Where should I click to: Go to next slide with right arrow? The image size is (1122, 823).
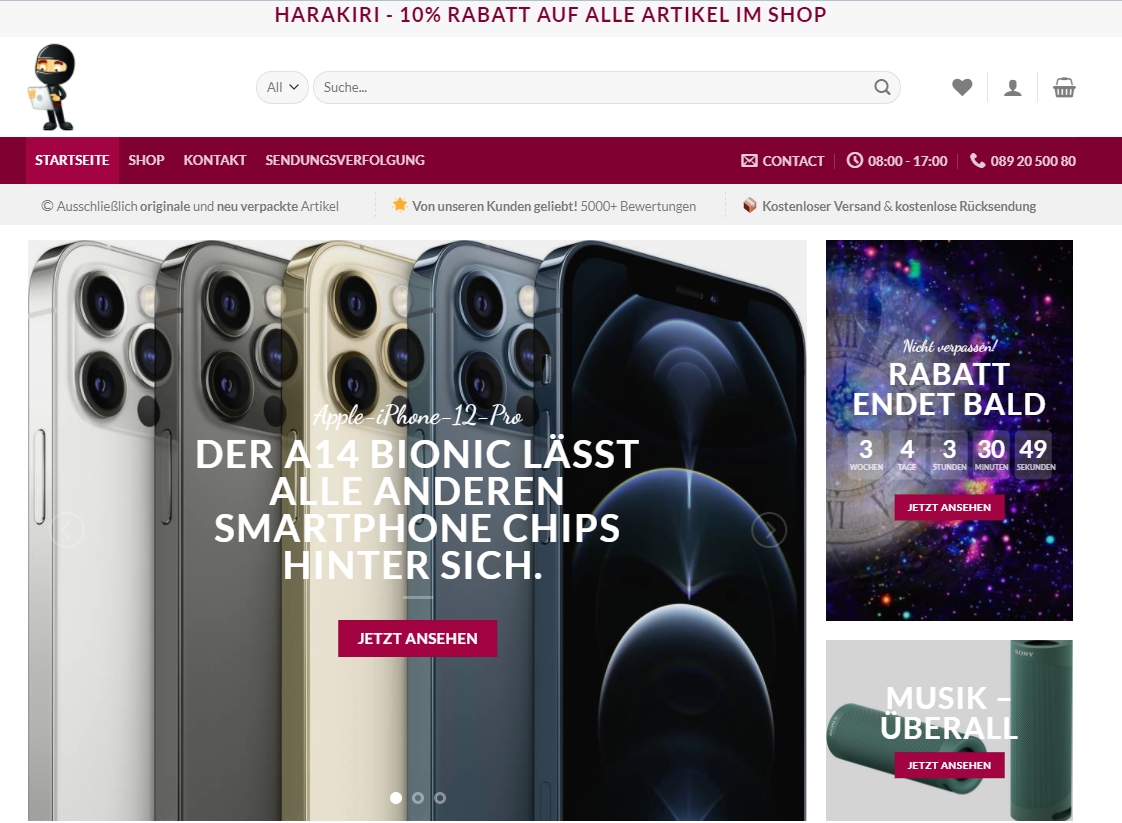point(769,530)
